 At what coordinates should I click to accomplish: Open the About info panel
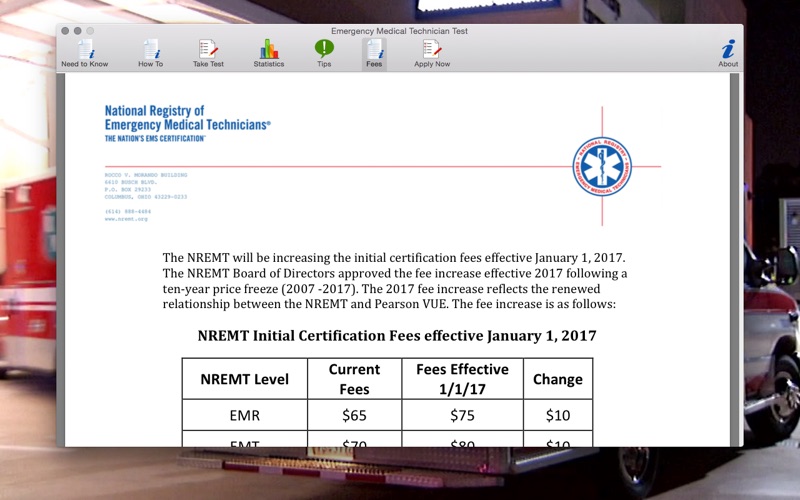coord(728,54)
